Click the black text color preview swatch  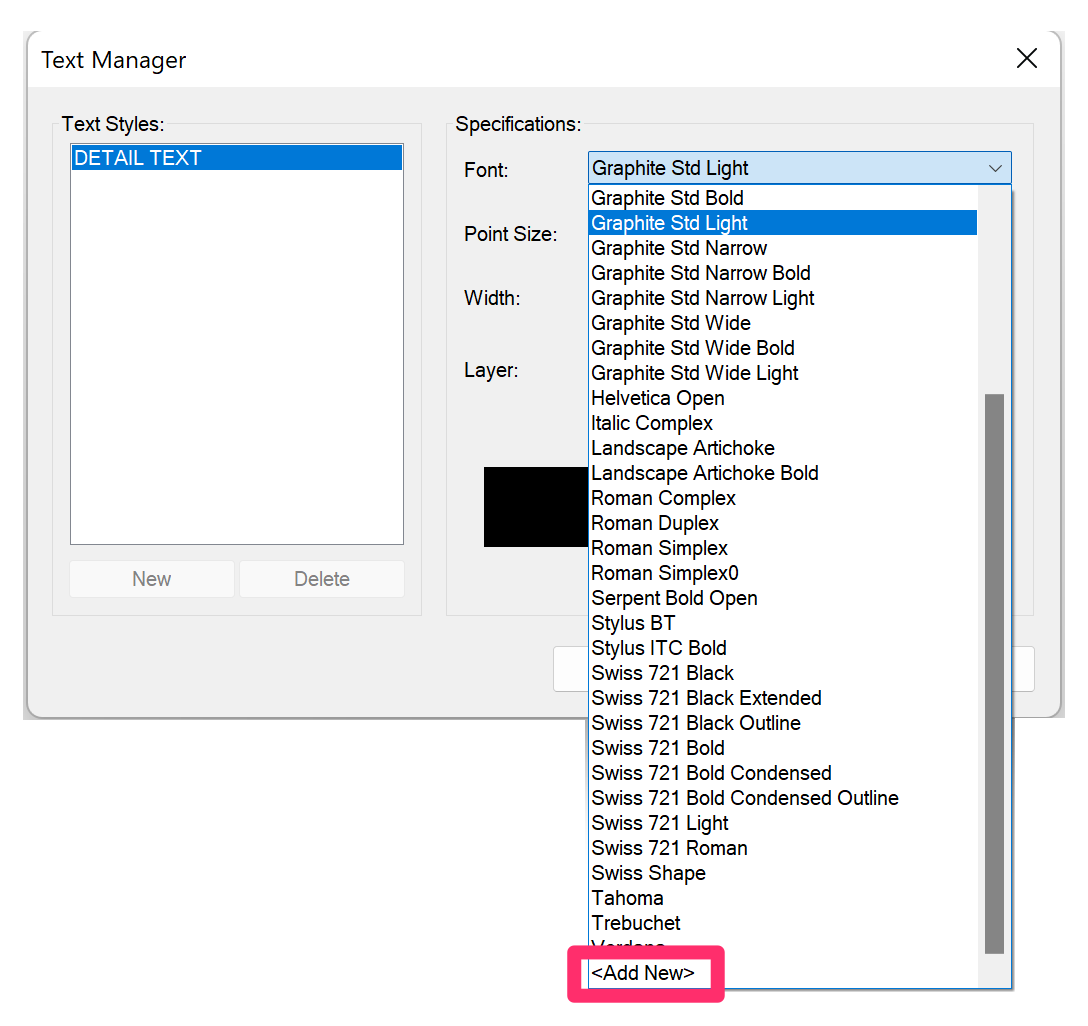coord(535,507)
